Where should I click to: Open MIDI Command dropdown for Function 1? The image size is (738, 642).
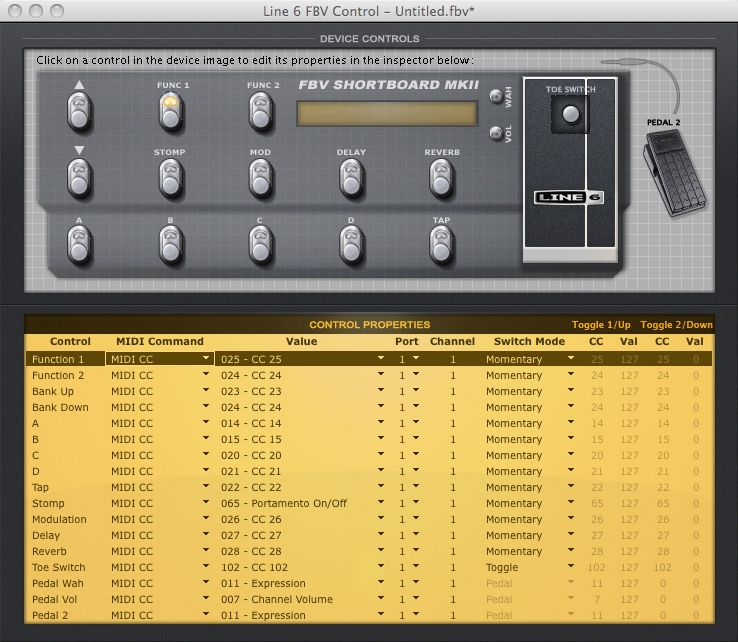tap(206, 359)
